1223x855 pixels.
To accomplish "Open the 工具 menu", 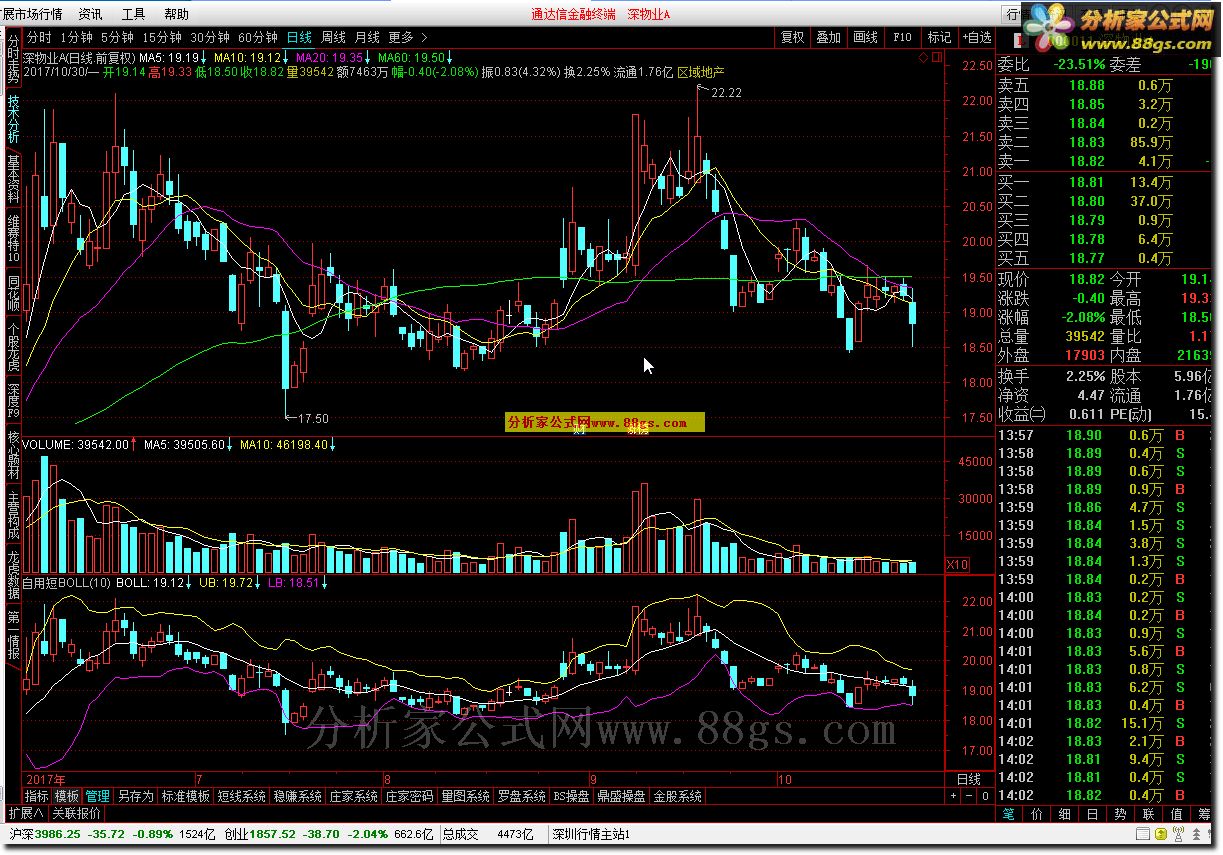I will click(x=133, y=14).
